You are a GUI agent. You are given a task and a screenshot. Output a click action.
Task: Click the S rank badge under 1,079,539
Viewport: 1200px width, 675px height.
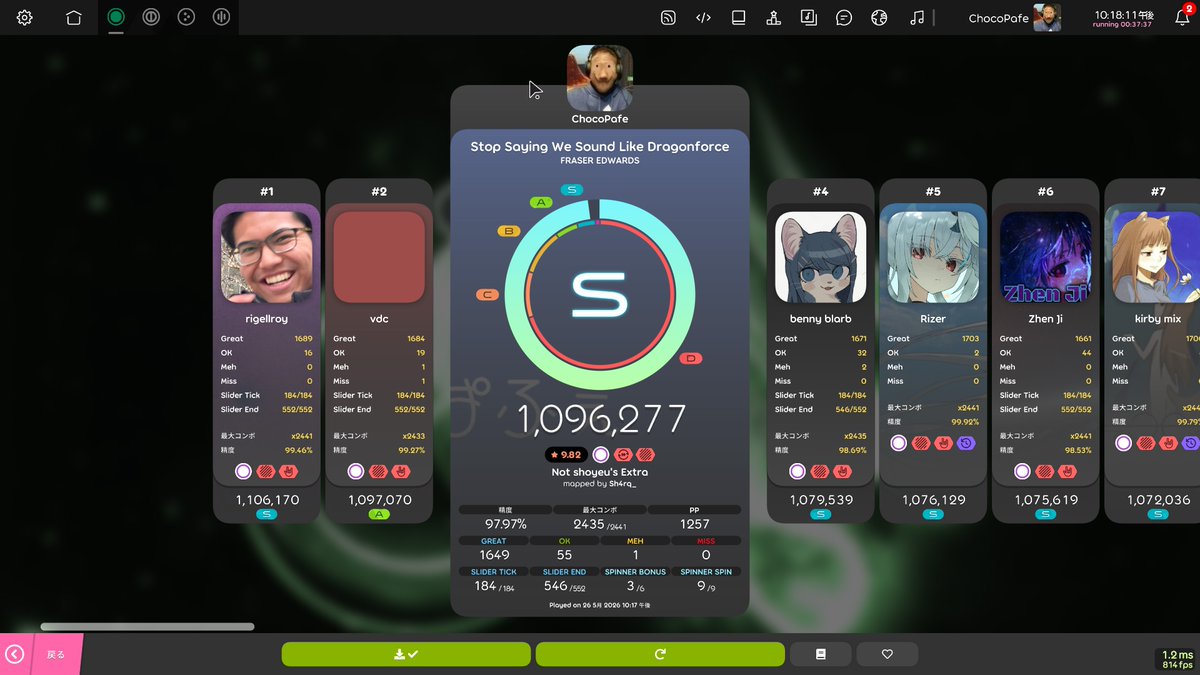(x=821, y=514)
